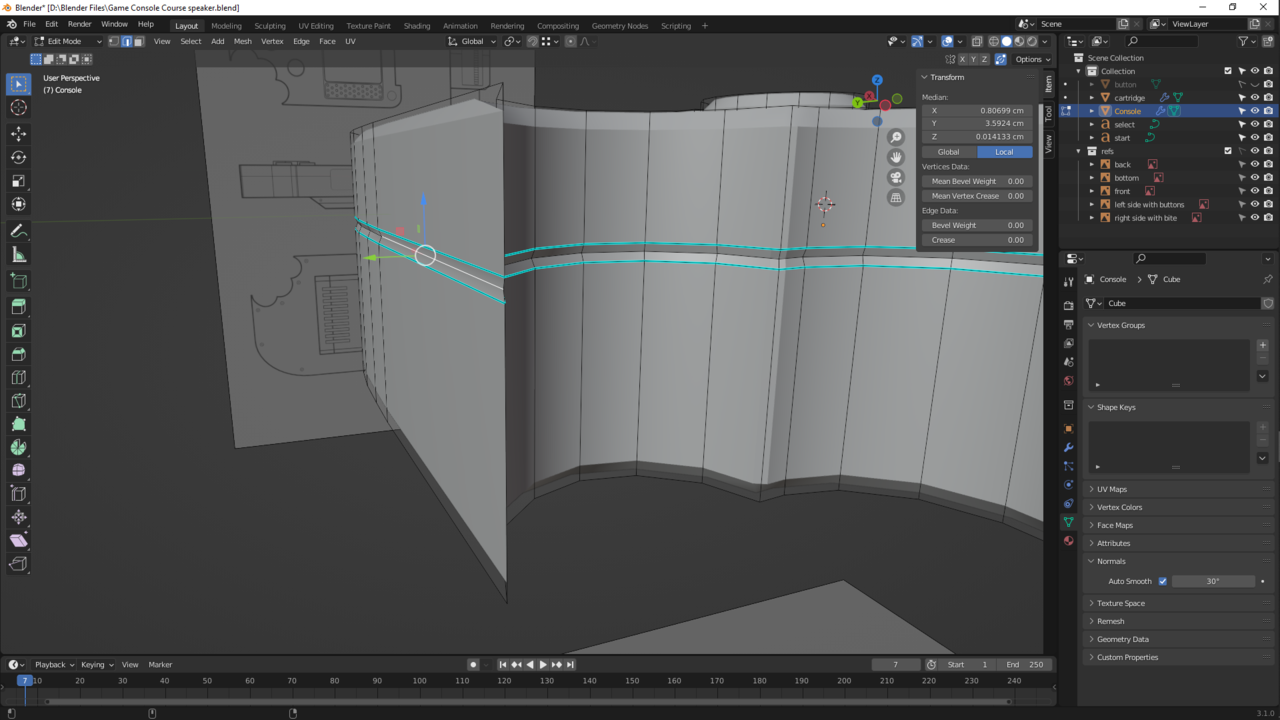Select the Knife tool

tap(18, 400)
